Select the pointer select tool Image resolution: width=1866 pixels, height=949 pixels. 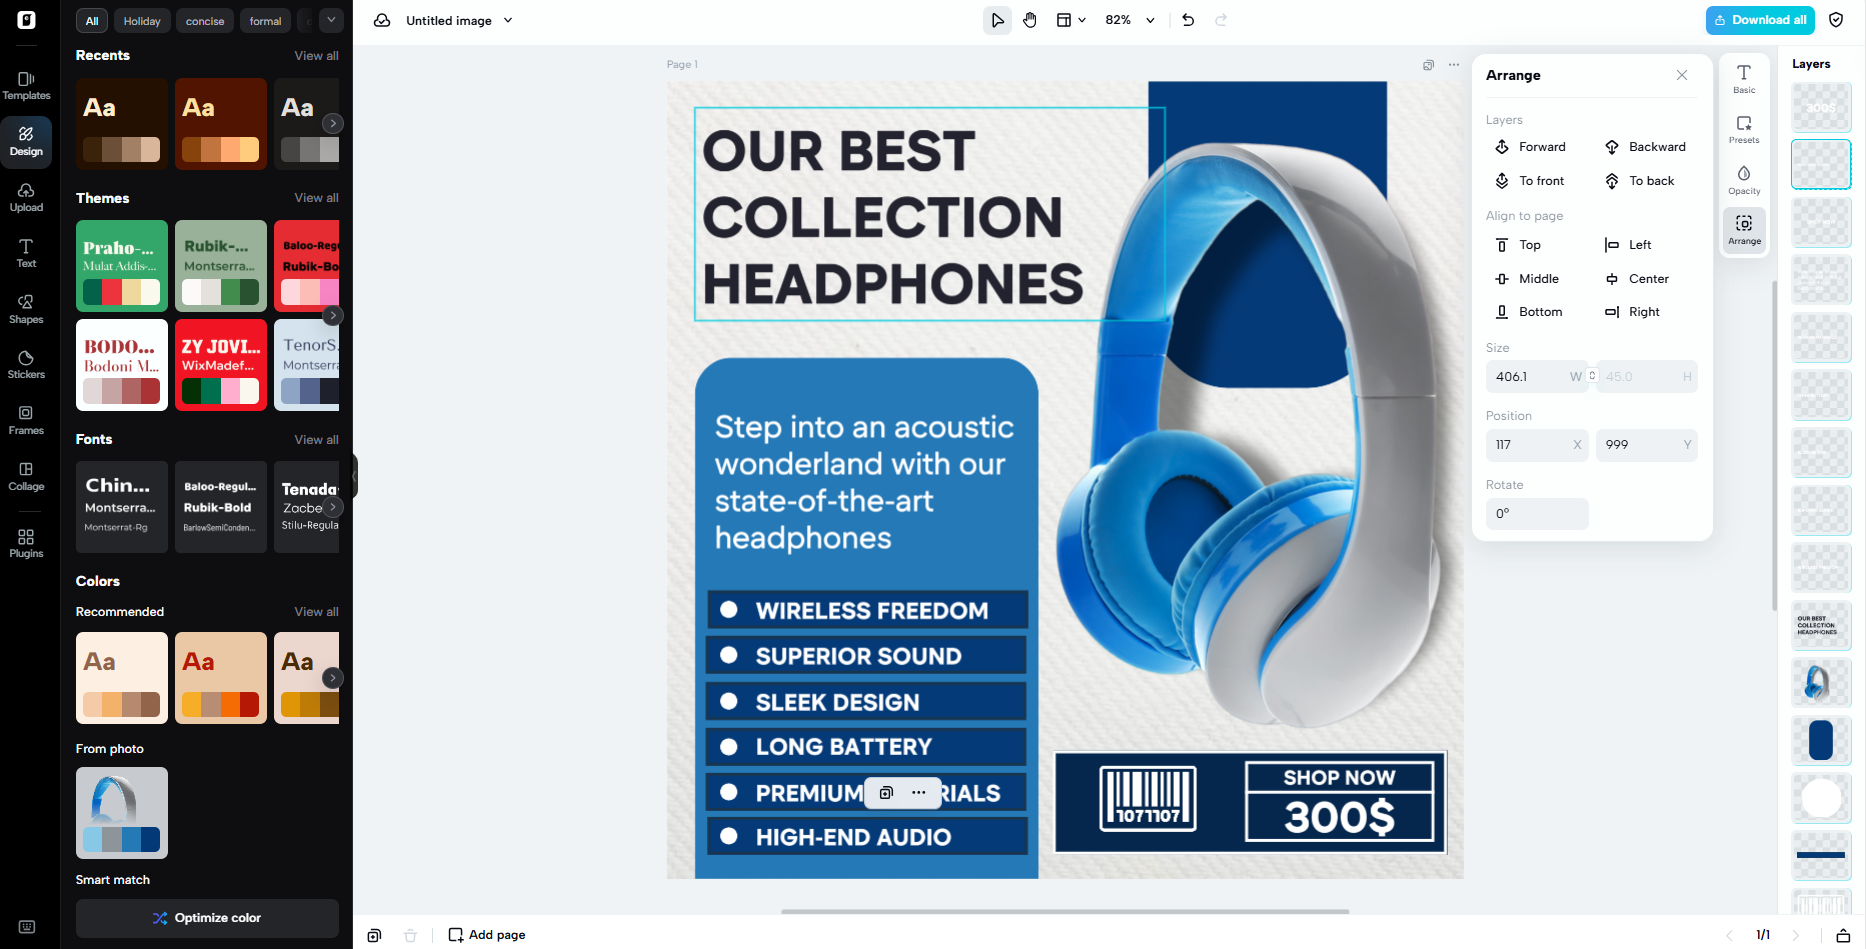[x=997, y=20]
